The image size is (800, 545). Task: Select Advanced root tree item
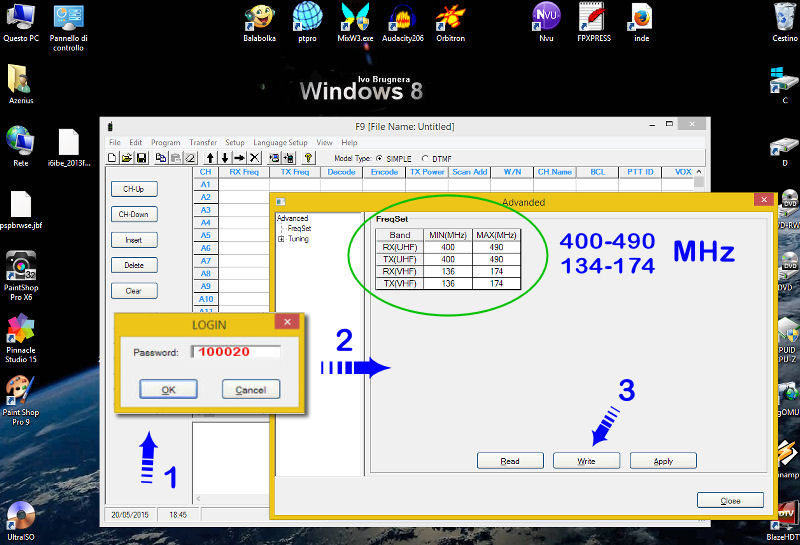tap(292, 218)
